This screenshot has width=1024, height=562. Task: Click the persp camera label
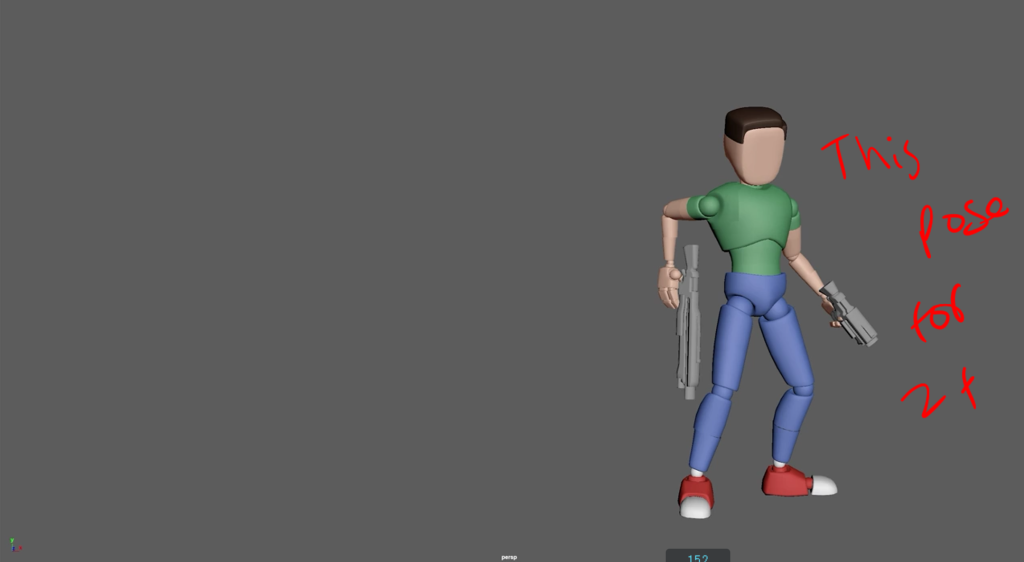[509, 557]
